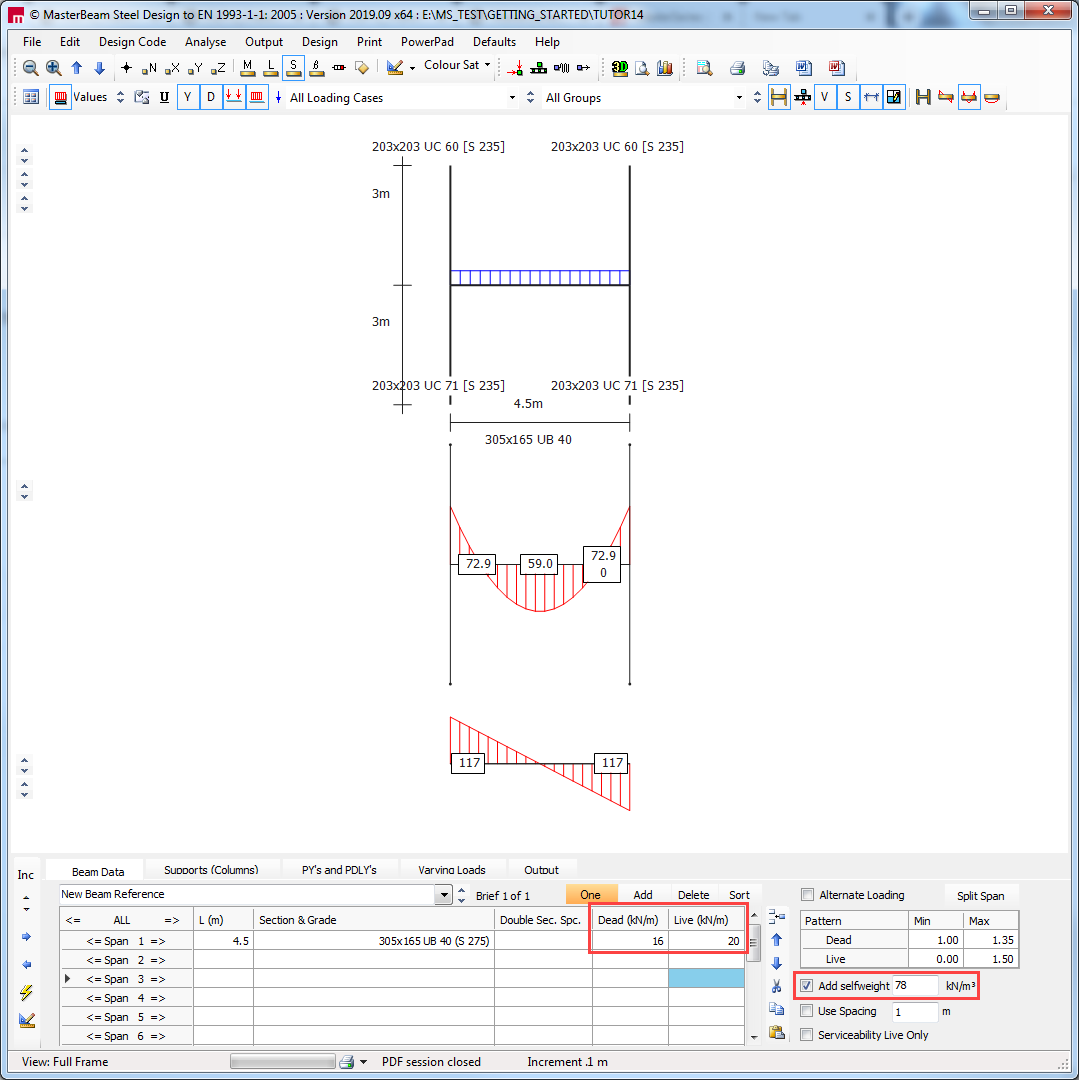Click the bending moment diagram icon
The height and width of the screenshot is (1080, 1079).
969,97
